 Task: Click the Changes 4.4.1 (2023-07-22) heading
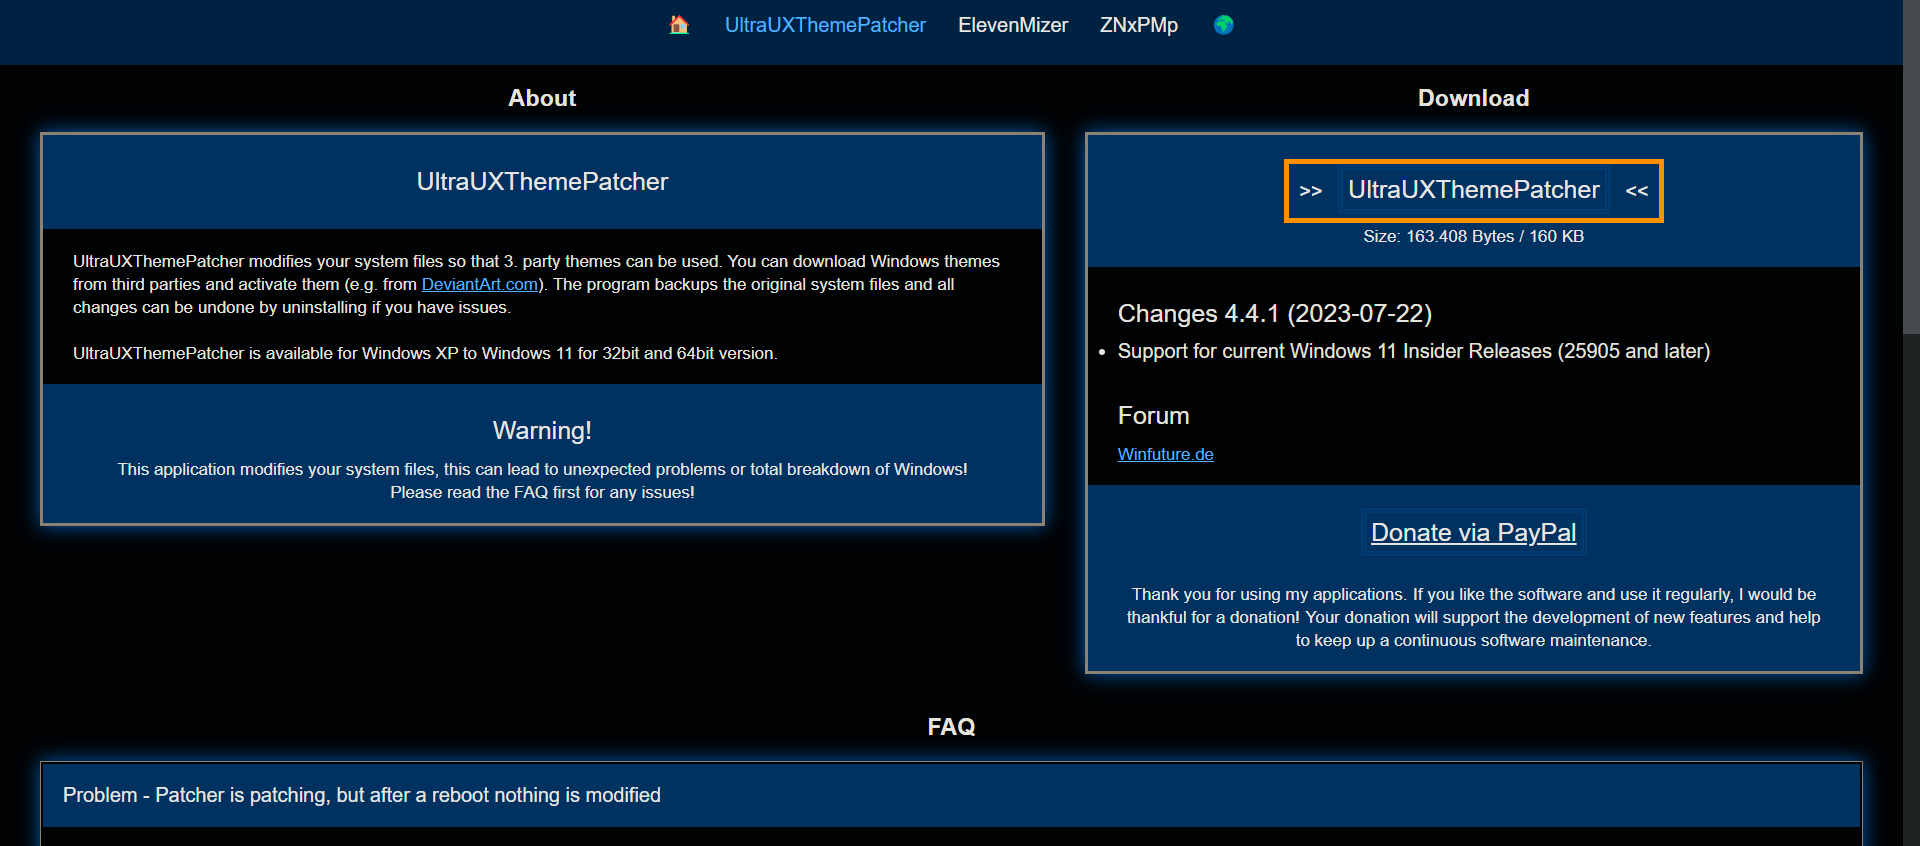(x=1274, y=314)
